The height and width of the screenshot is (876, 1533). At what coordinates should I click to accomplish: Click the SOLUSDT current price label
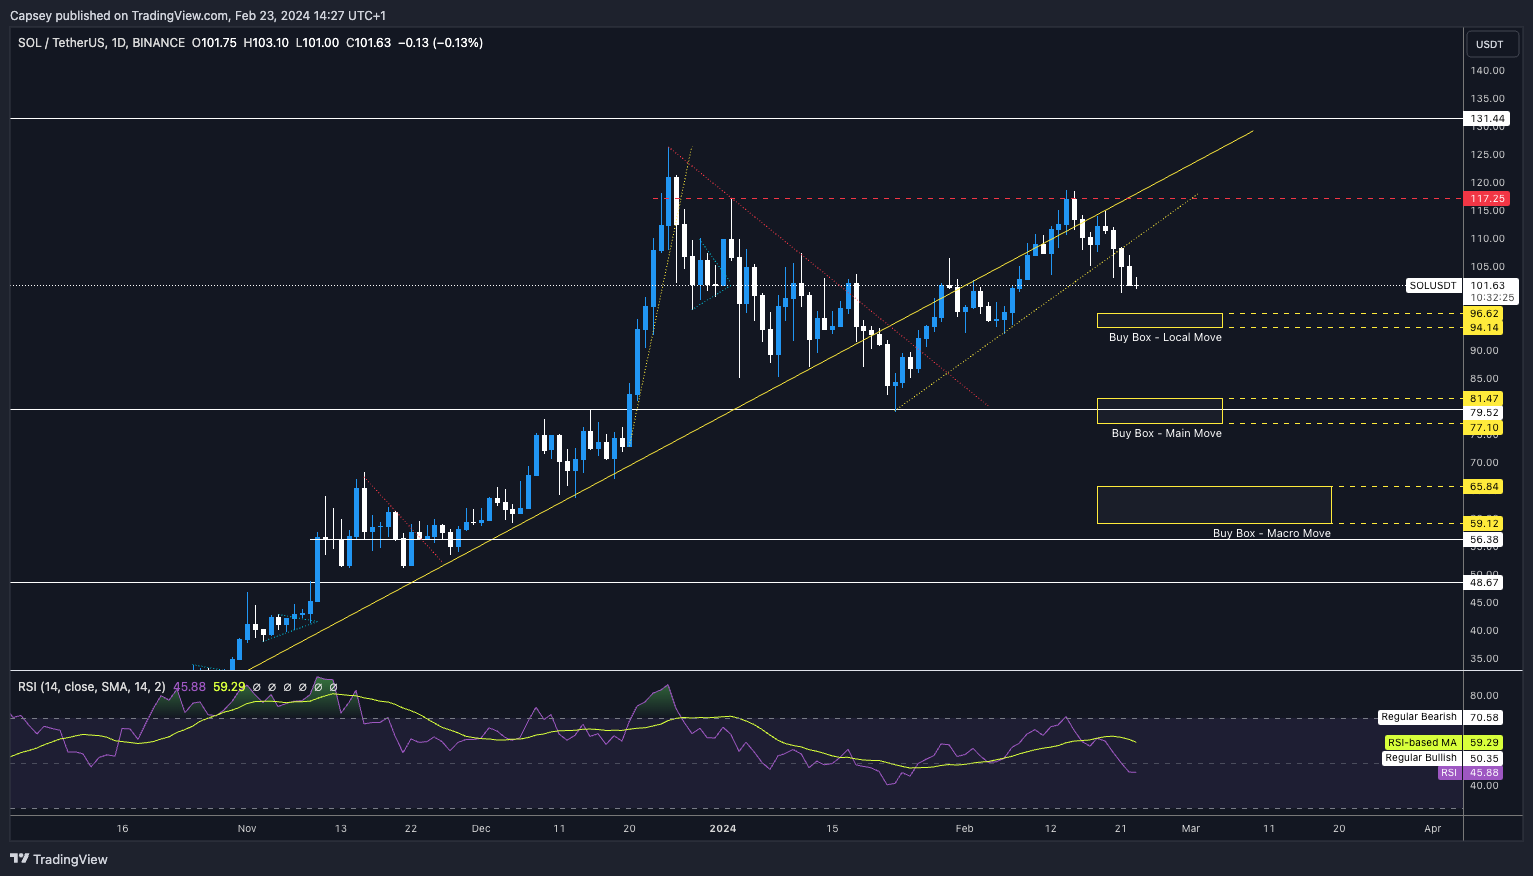click(x=1433, y=286)
